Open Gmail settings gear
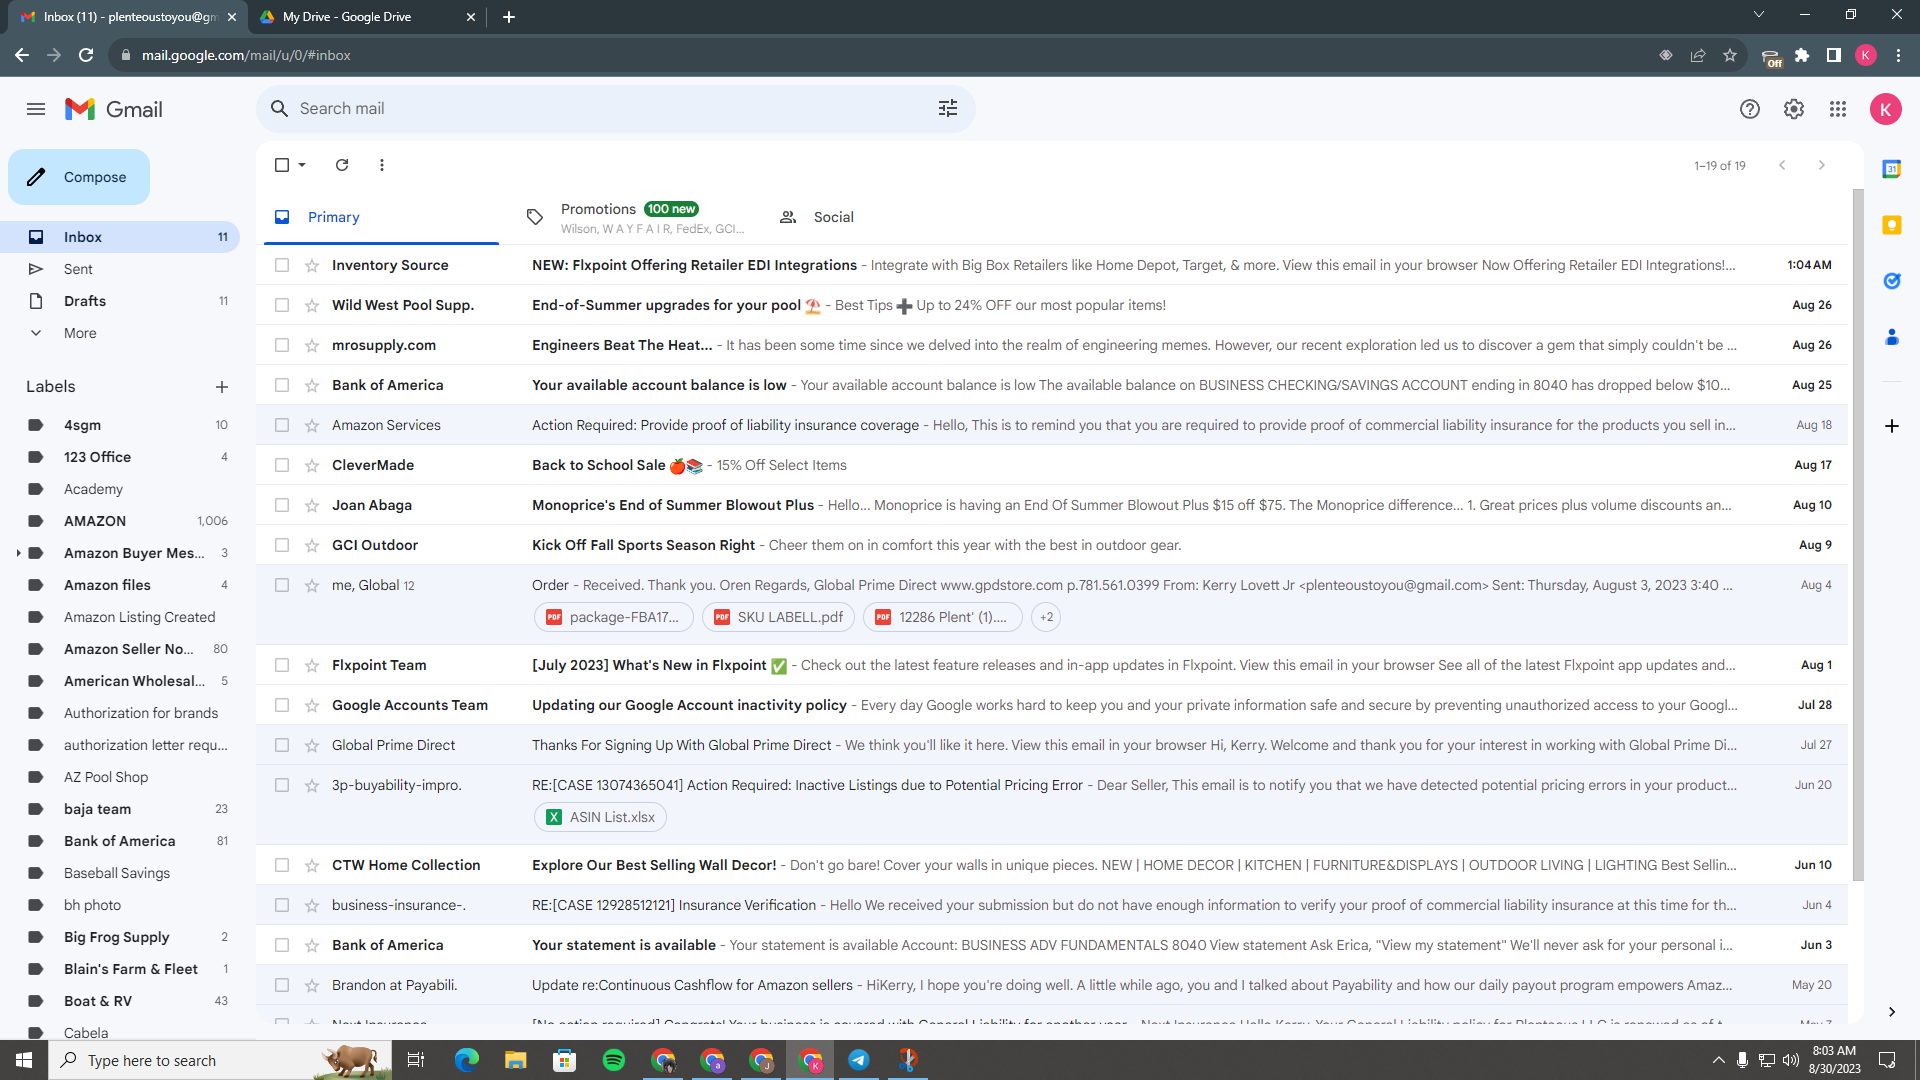The height and width of the screenshot is (1080, 1920). [1794, 109]
